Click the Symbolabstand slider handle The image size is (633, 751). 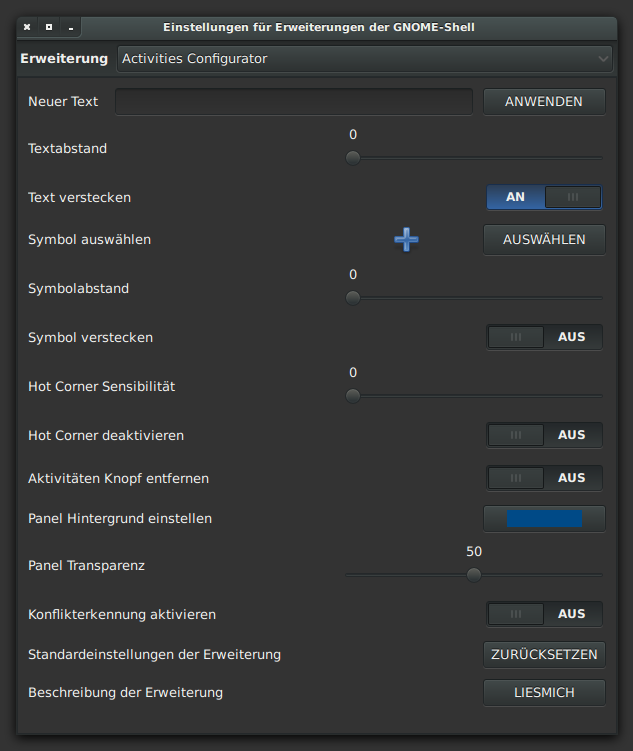tap(353, 298)
